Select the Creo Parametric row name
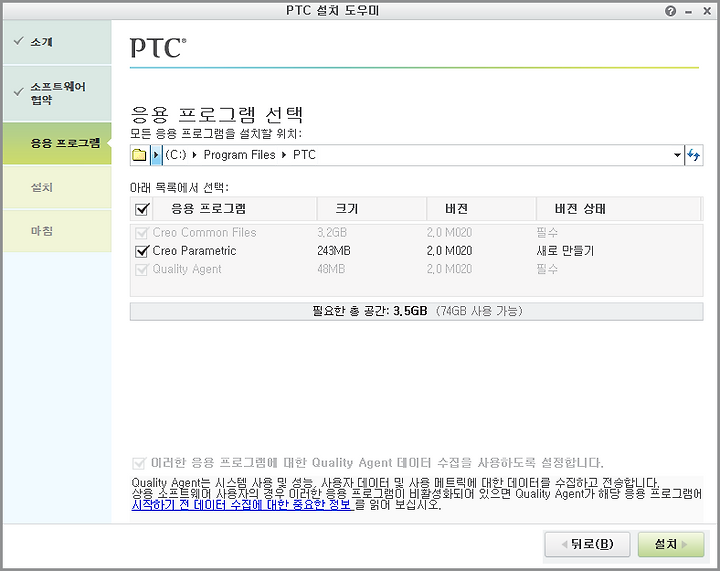 (194, 251)
